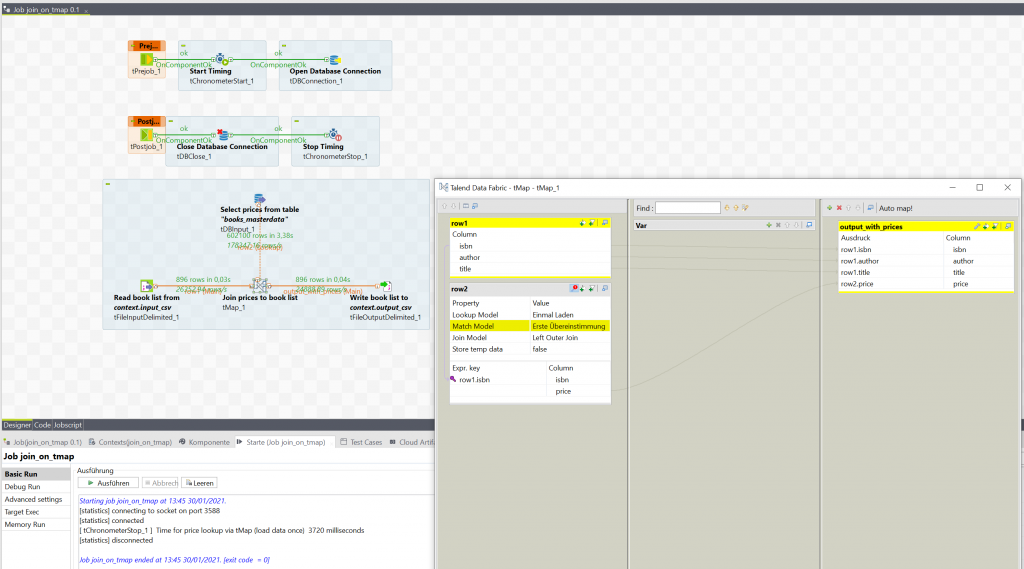This screenshot has height=569, width=1024.
Task: Click the tMap_1 join component icon
Action: pyautogui.click(x=259, y=285)
